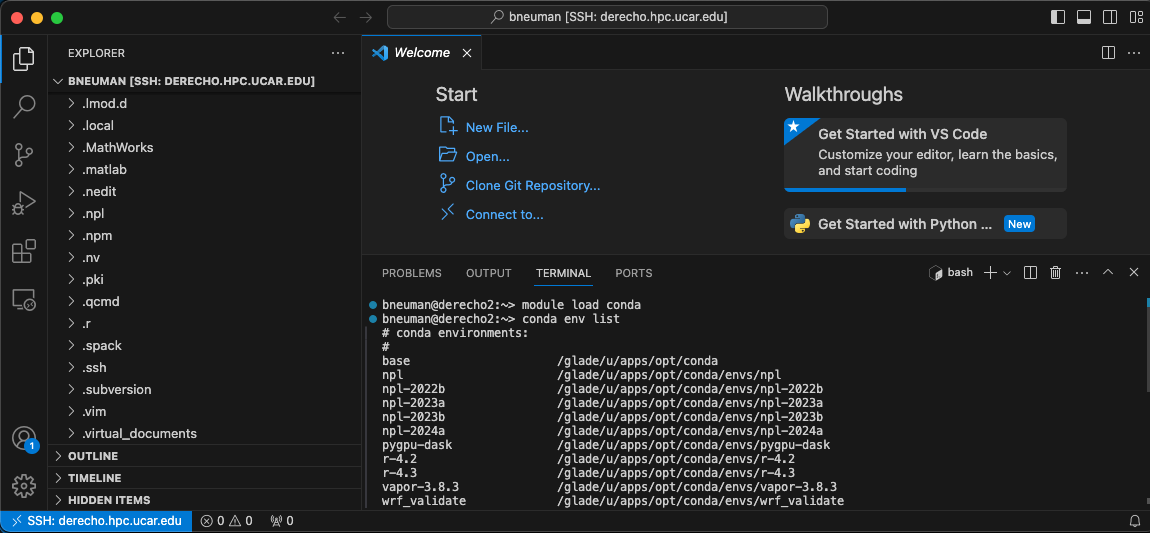Split the editor right icon
Viewport: 1150px width, 533px height.
pyautogui.click(x=1108, y=53)
